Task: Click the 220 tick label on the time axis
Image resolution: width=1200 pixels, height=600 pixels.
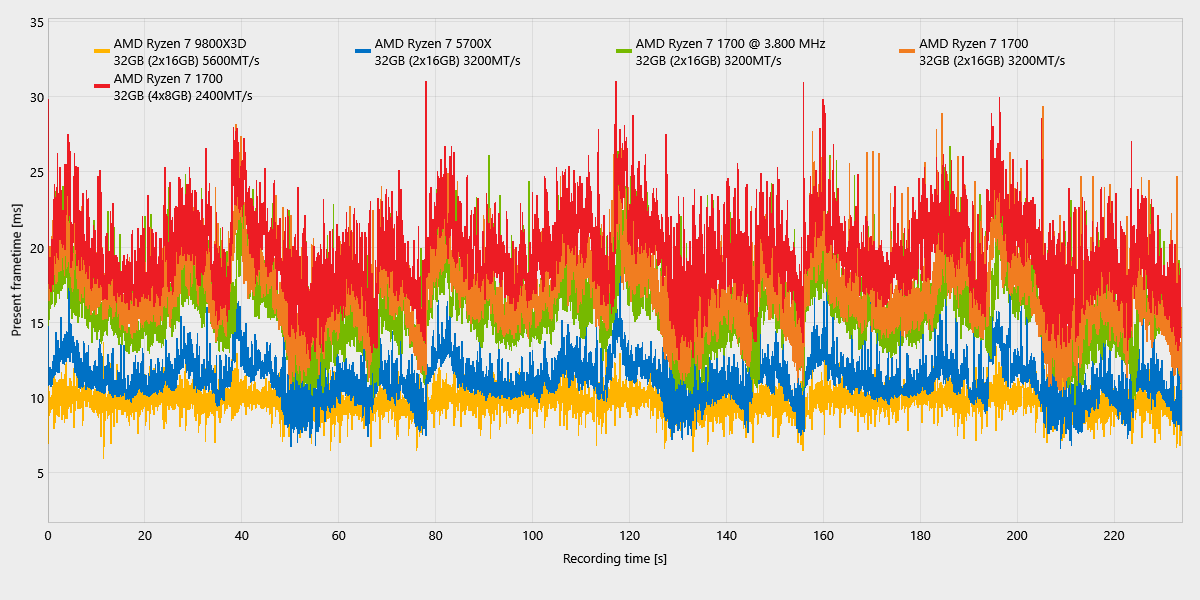Action: pos(1114,535)
